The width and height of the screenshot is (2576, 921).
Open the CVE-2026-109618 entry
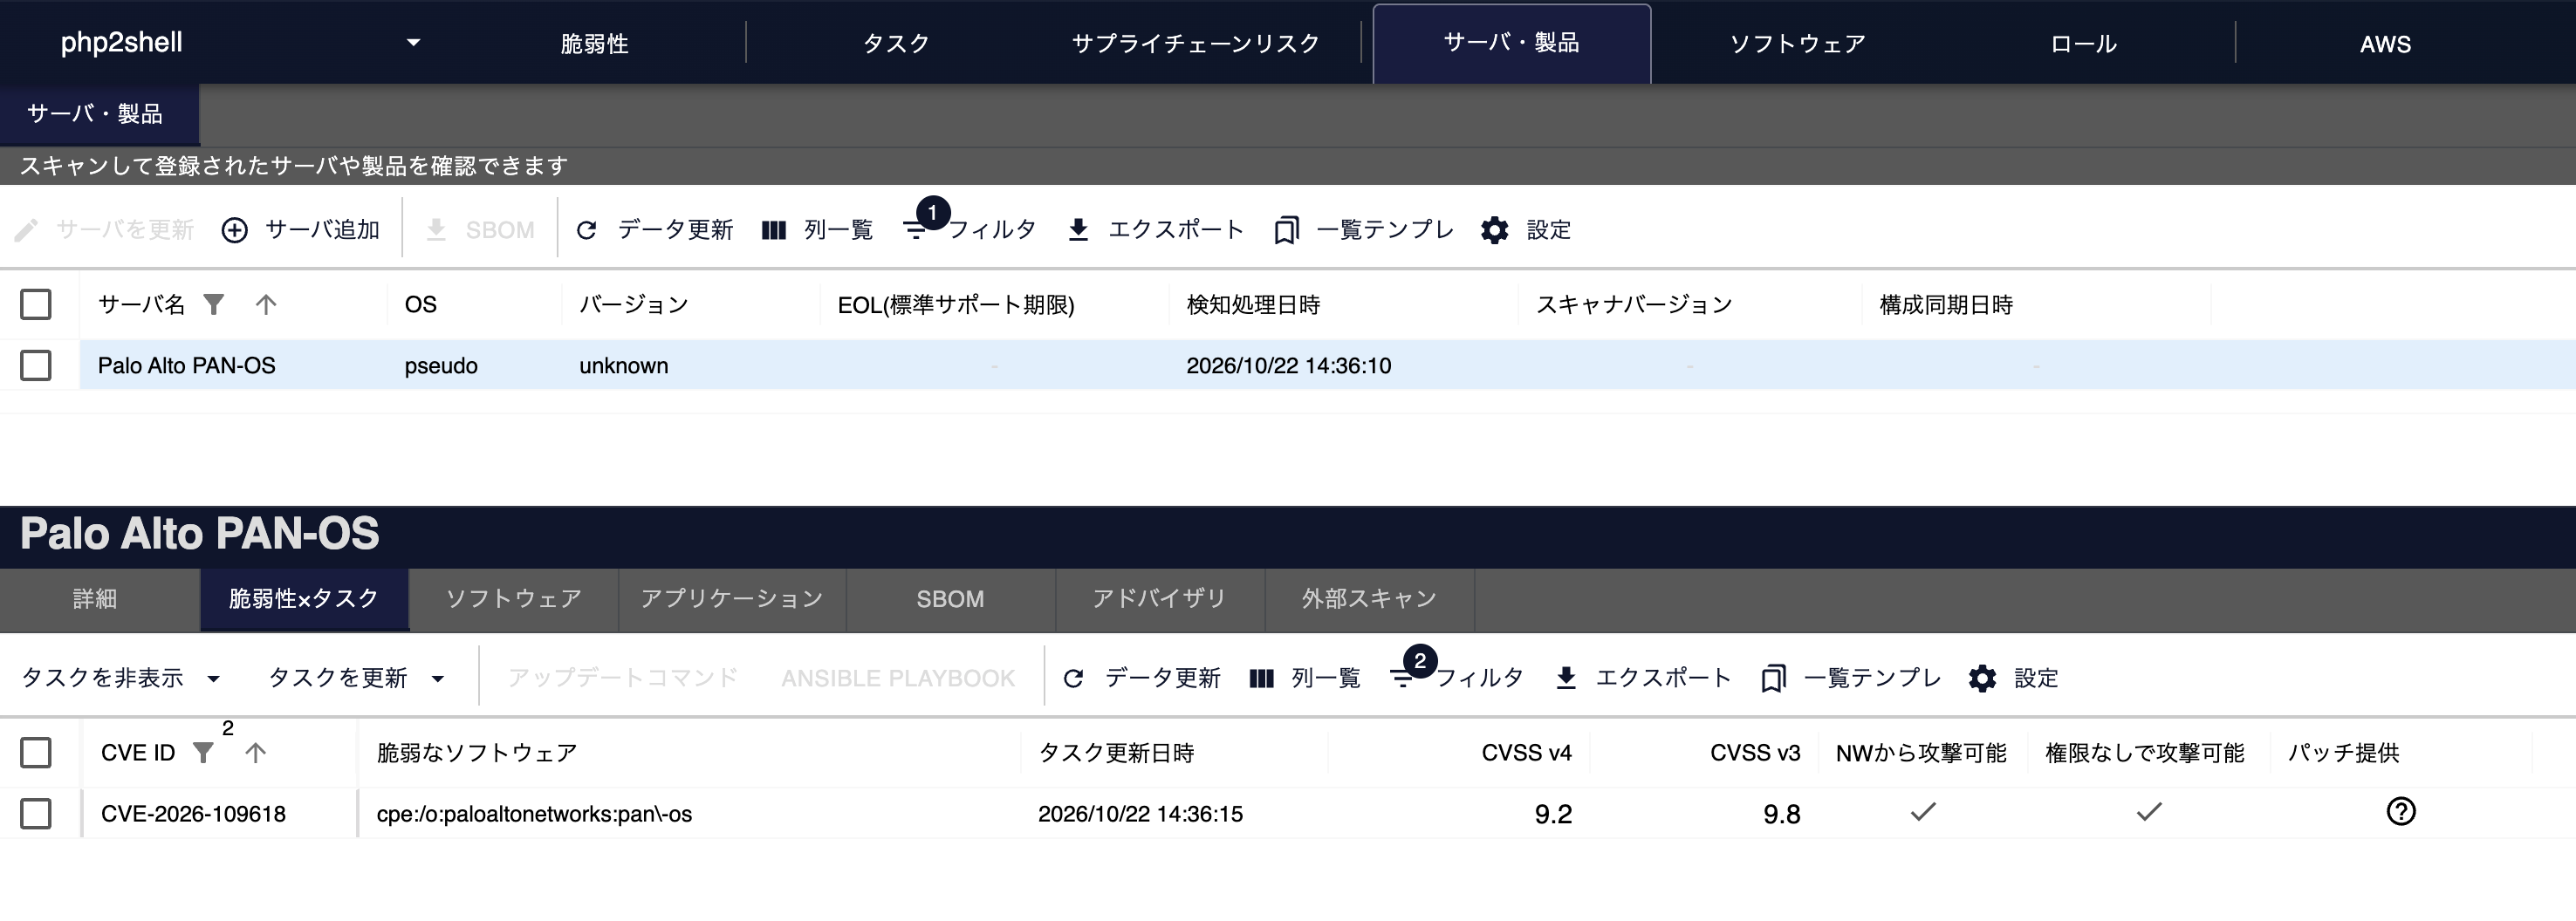pos(193,813)
